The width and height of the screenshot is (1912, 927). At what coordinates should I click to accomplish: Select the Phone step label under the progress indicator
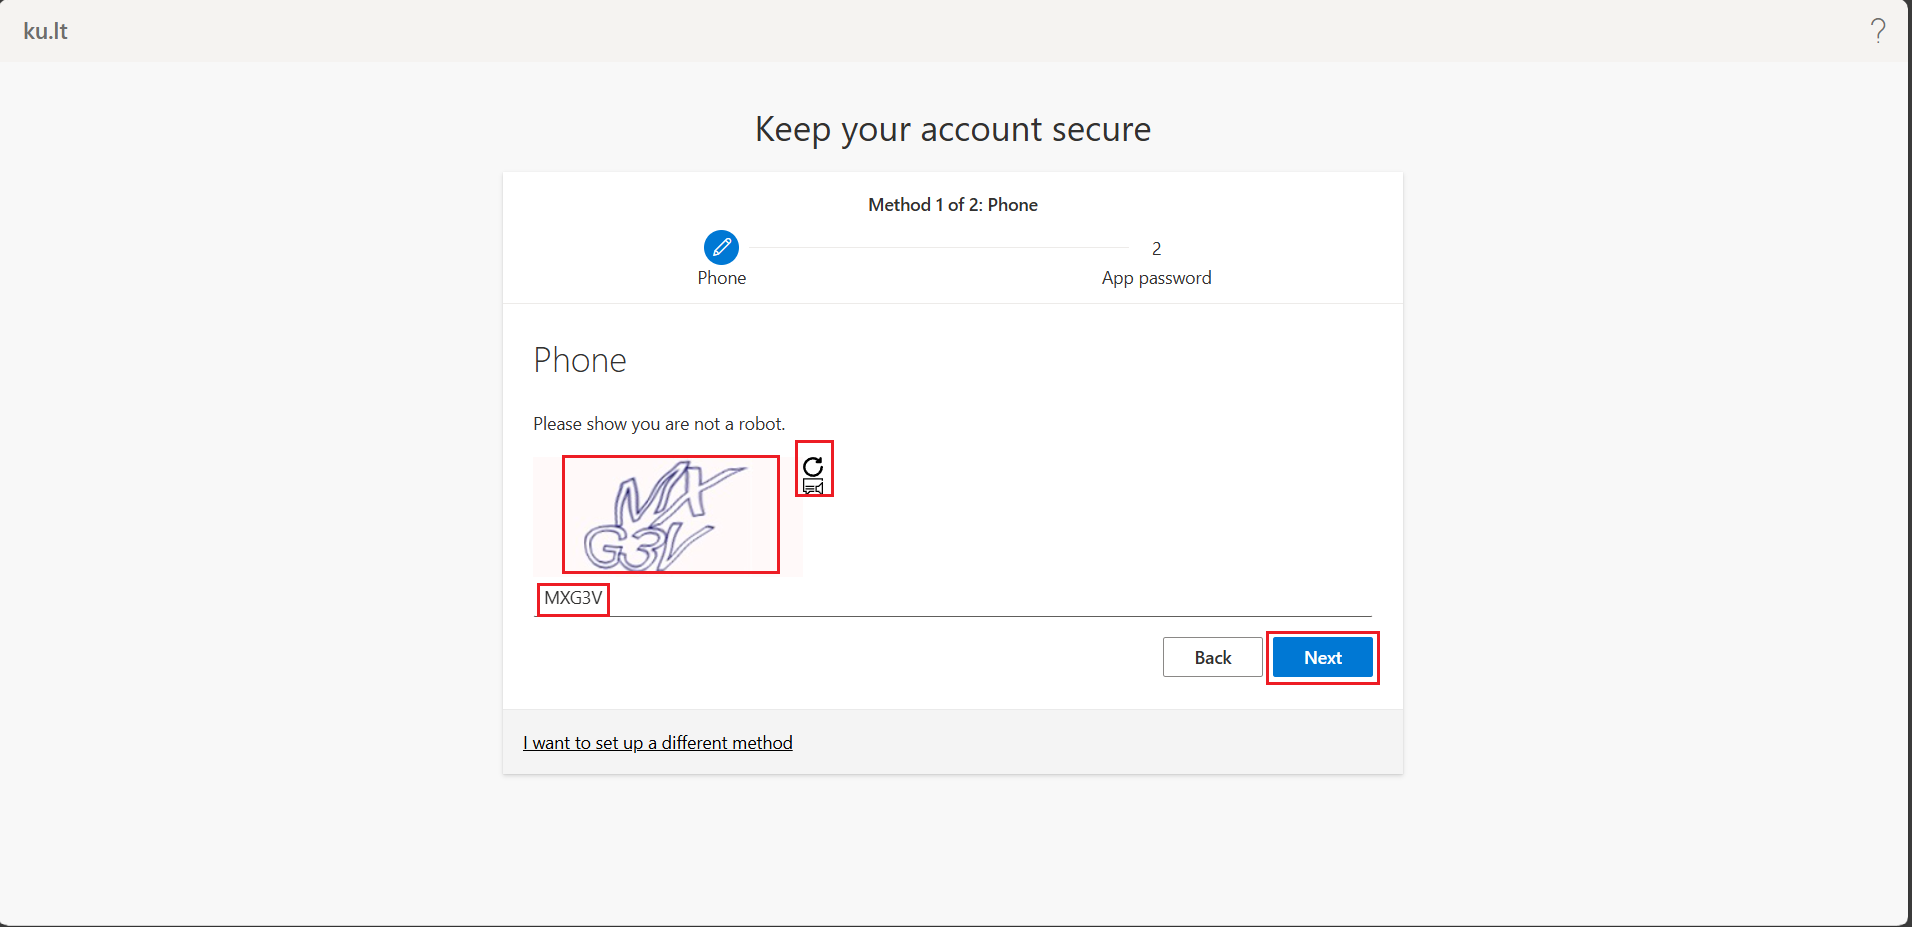pyautogui.click(x=721, y=277)
